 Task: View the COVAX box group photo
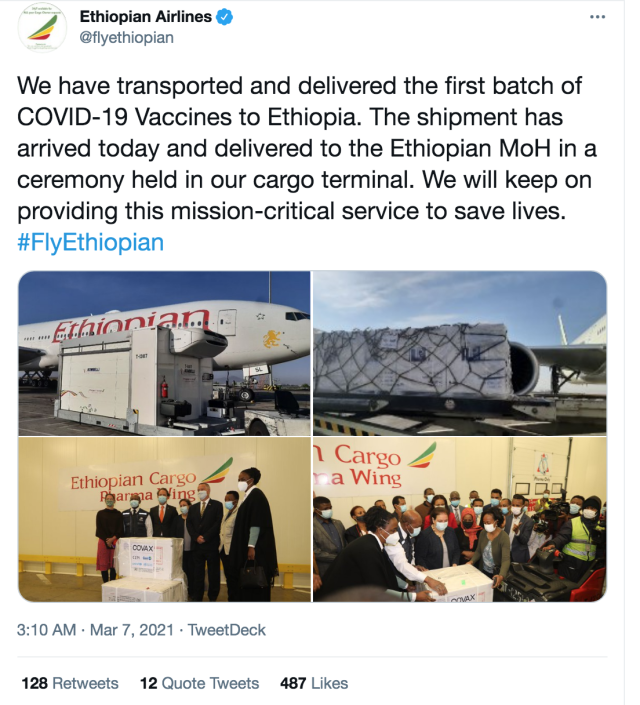[164, 520]
